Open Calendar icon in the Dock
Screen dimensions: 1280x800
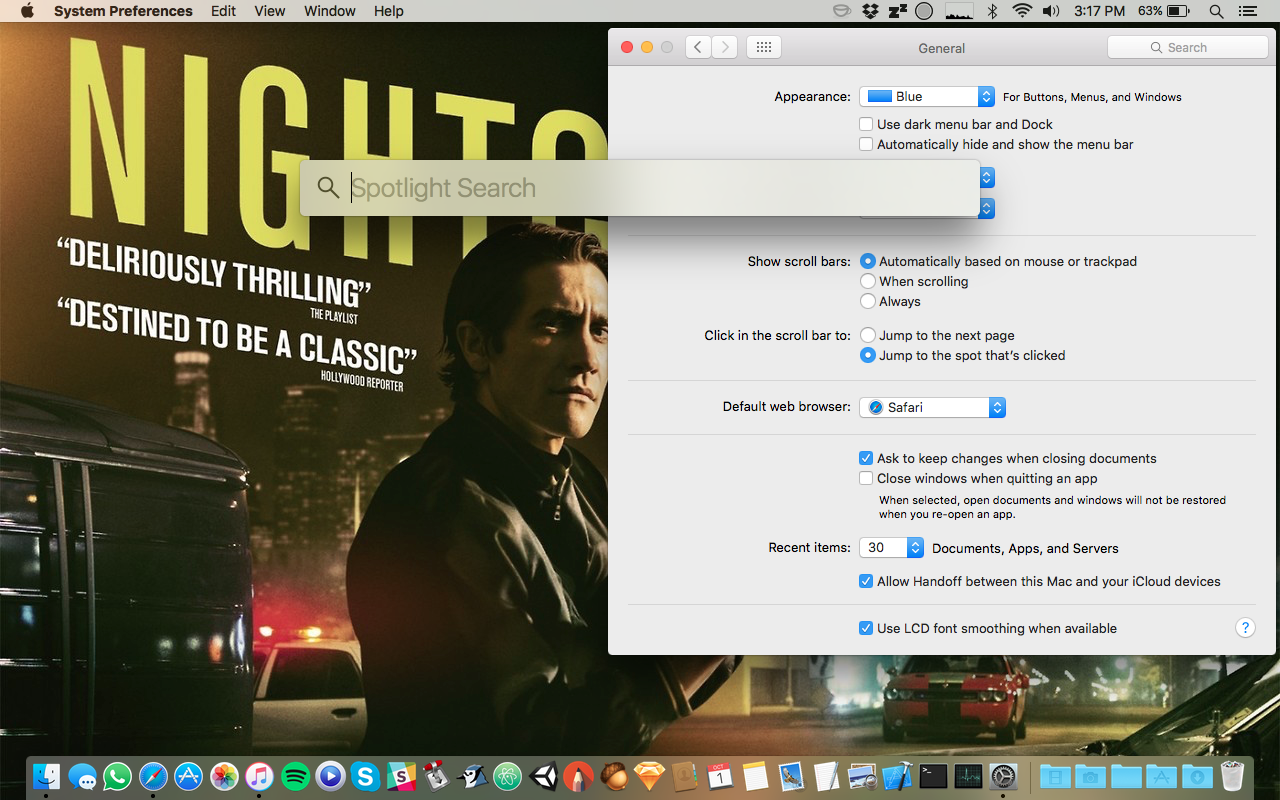point(720,776)
